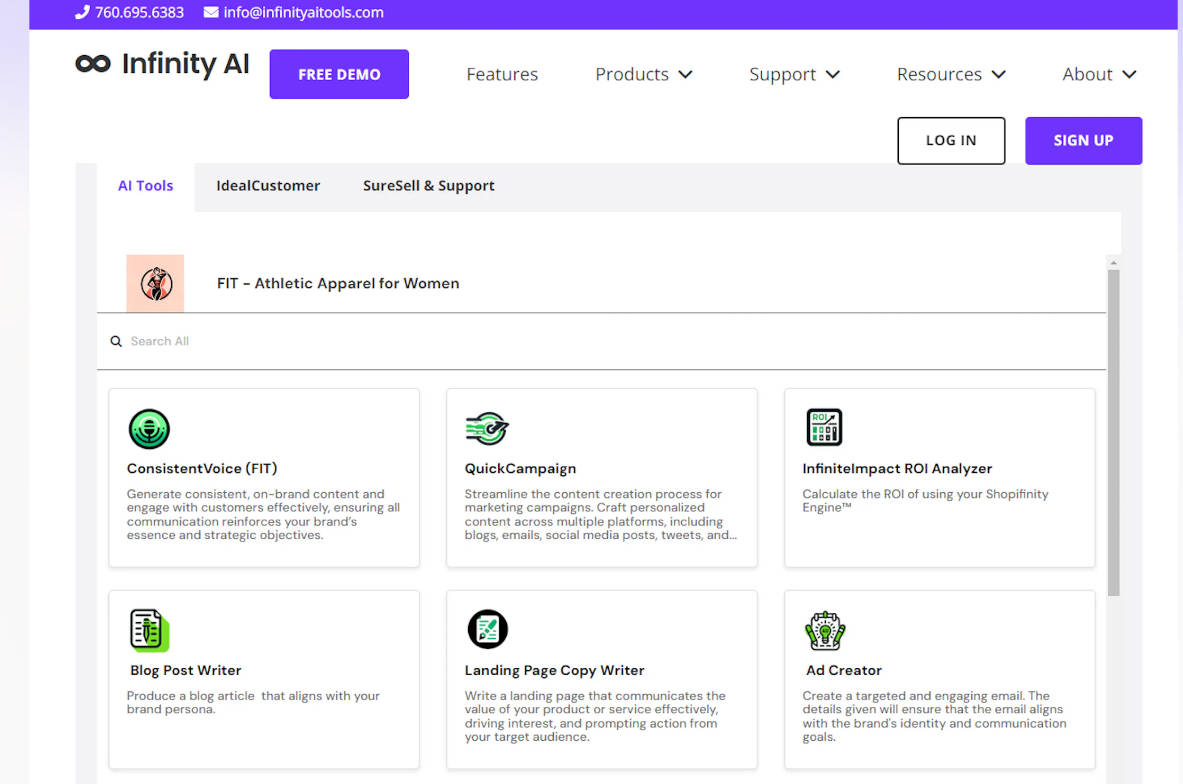
Task: Select the Blog Post Writer document icon
Action: [149, 629]
